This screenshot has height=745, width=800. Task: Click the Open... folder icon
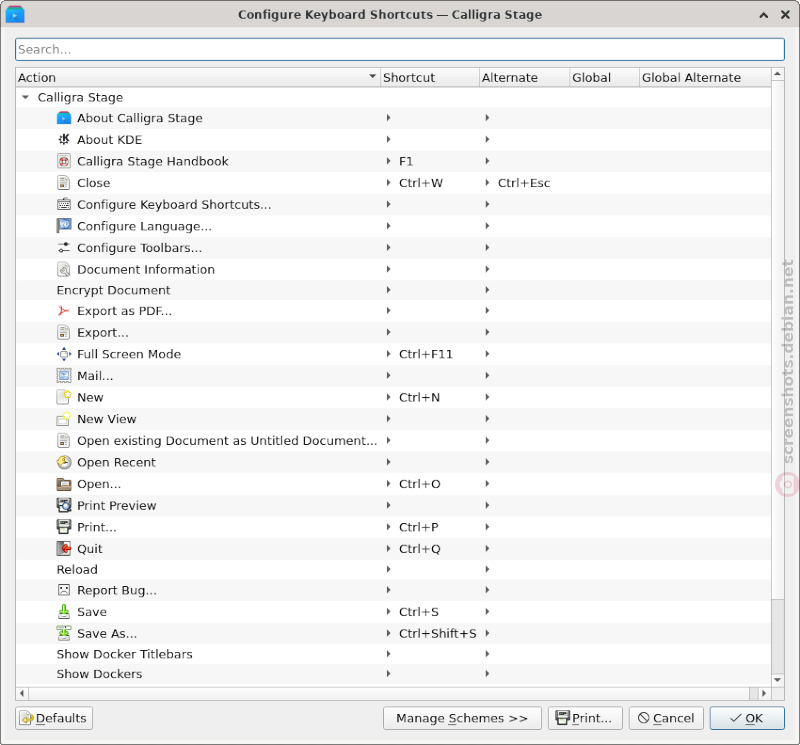[x=64, y=484]
